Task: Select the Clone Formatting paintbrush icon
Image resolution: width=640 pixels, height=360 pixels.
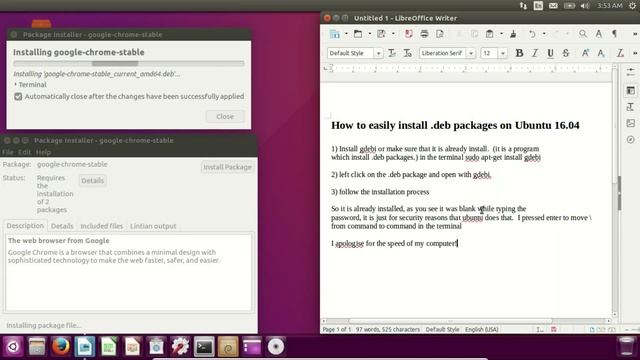Action: point(513,34)
